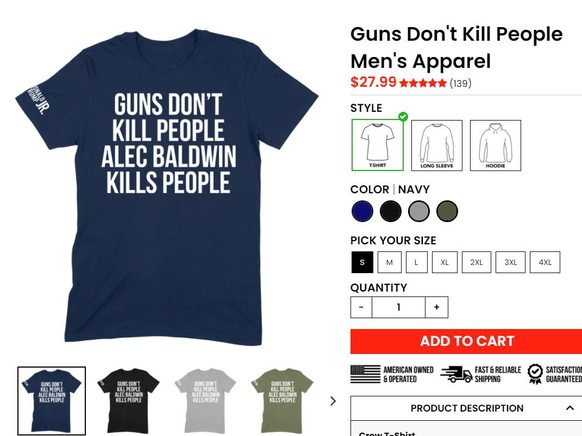
Task: Select size XL
Action: [445, 262]
